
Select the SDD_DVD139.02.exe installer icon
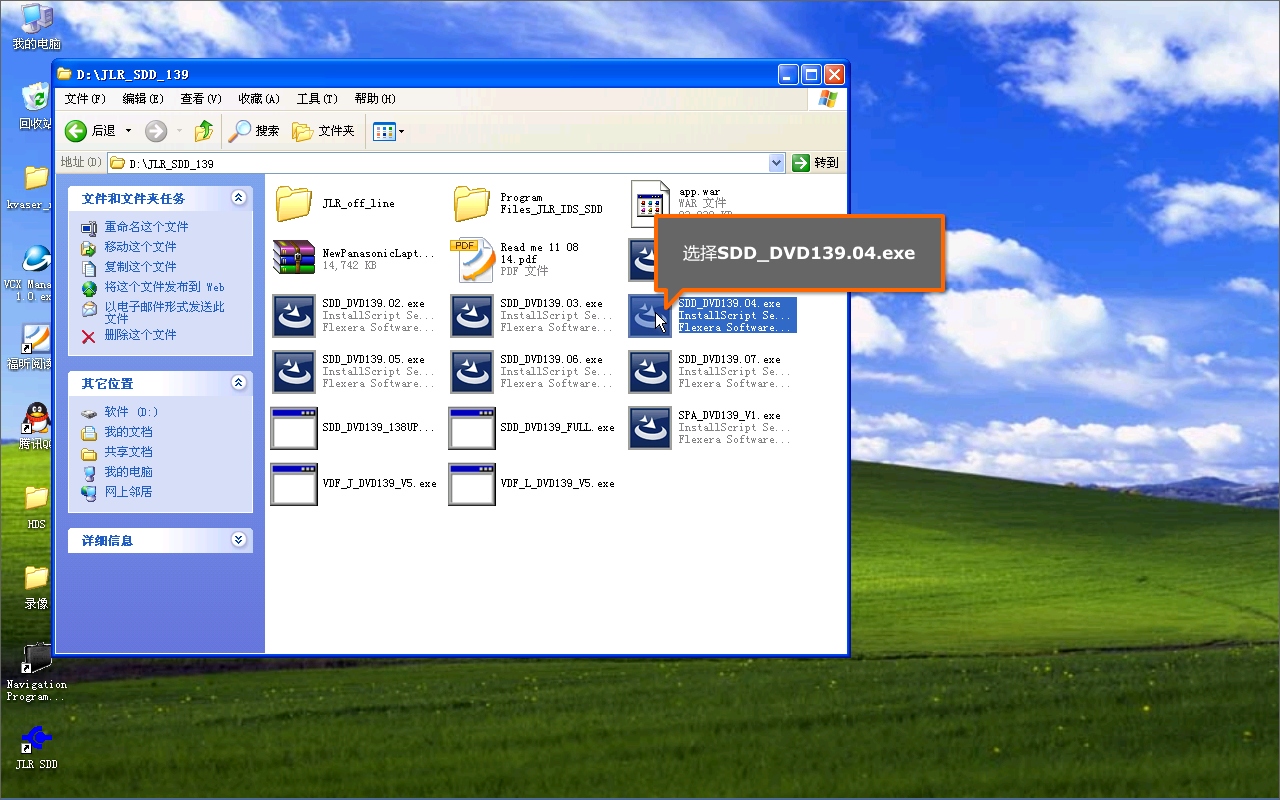click(x=294, y=316)
